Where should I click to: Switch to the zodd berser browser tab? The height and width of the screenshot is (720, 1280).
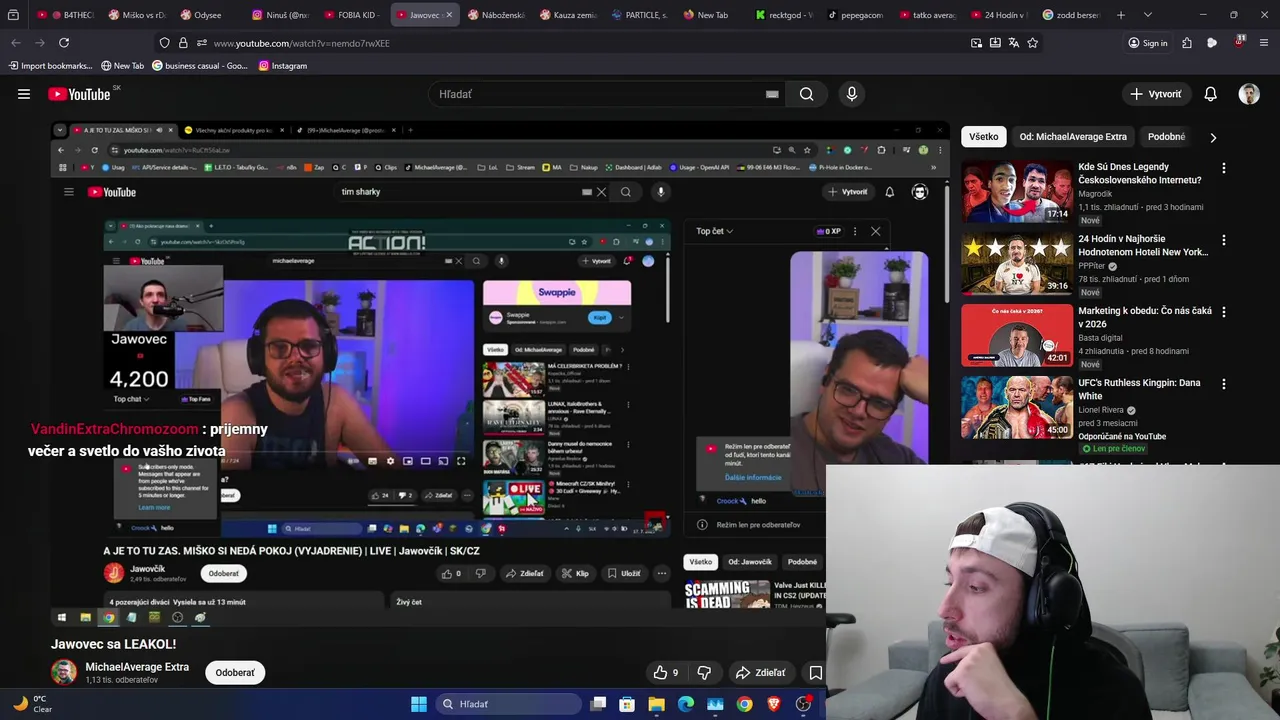pos(1072,15)
